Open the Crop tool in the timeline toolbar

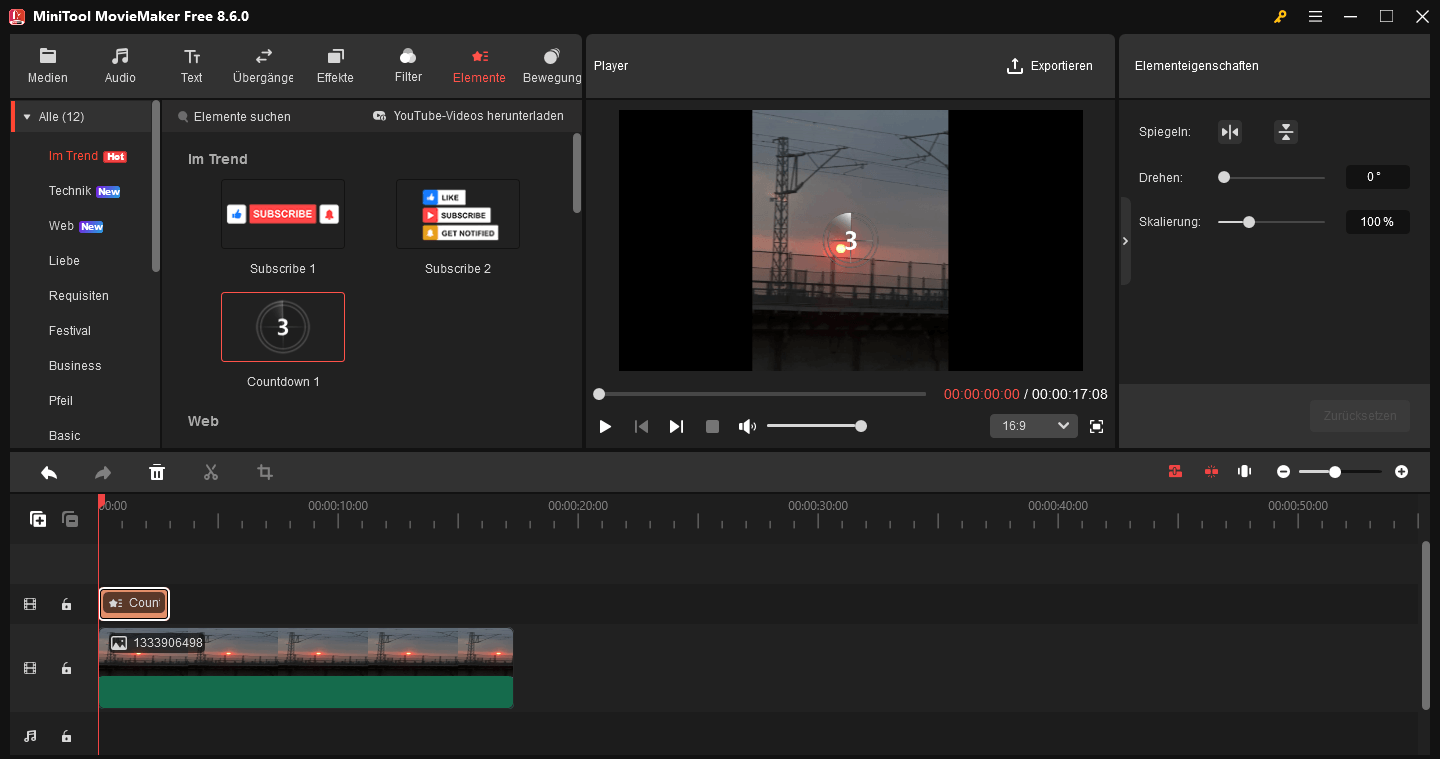[264, 471]
